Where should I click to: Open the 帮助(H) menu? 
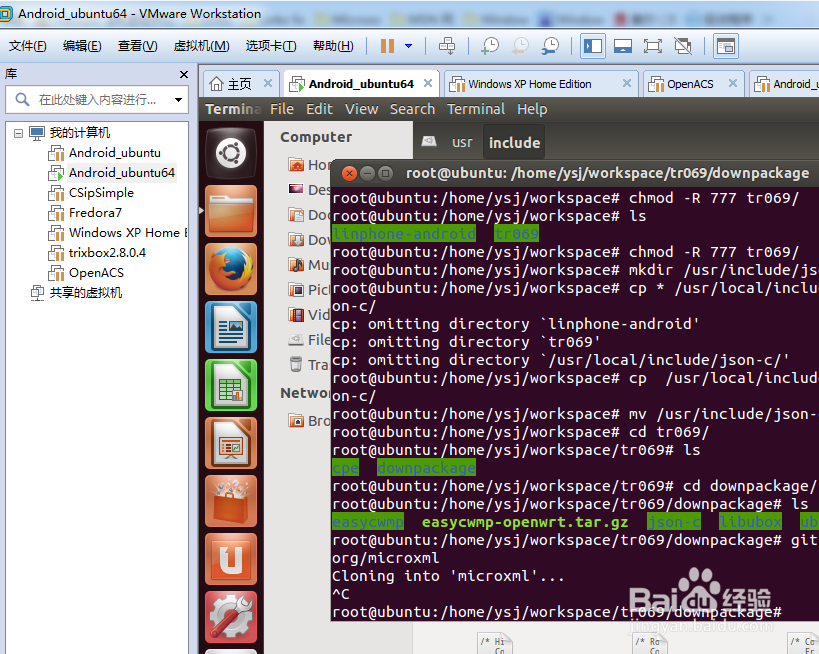(333, 46)
